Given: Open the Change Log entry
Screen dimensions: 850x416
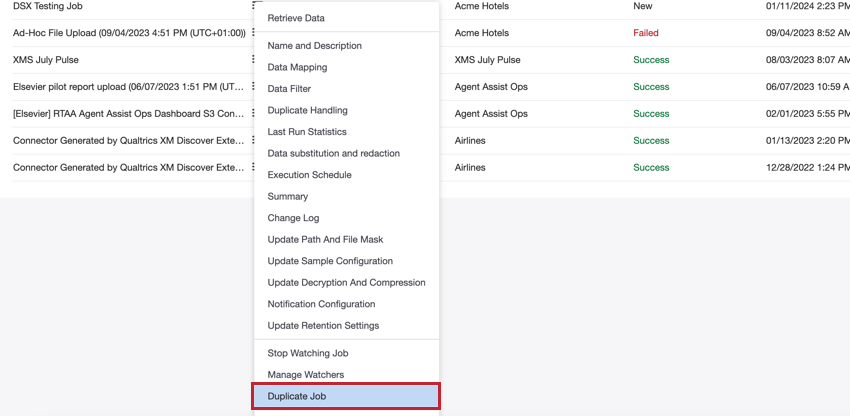Looking at the screenshot, I should click(x=346, y=218).
